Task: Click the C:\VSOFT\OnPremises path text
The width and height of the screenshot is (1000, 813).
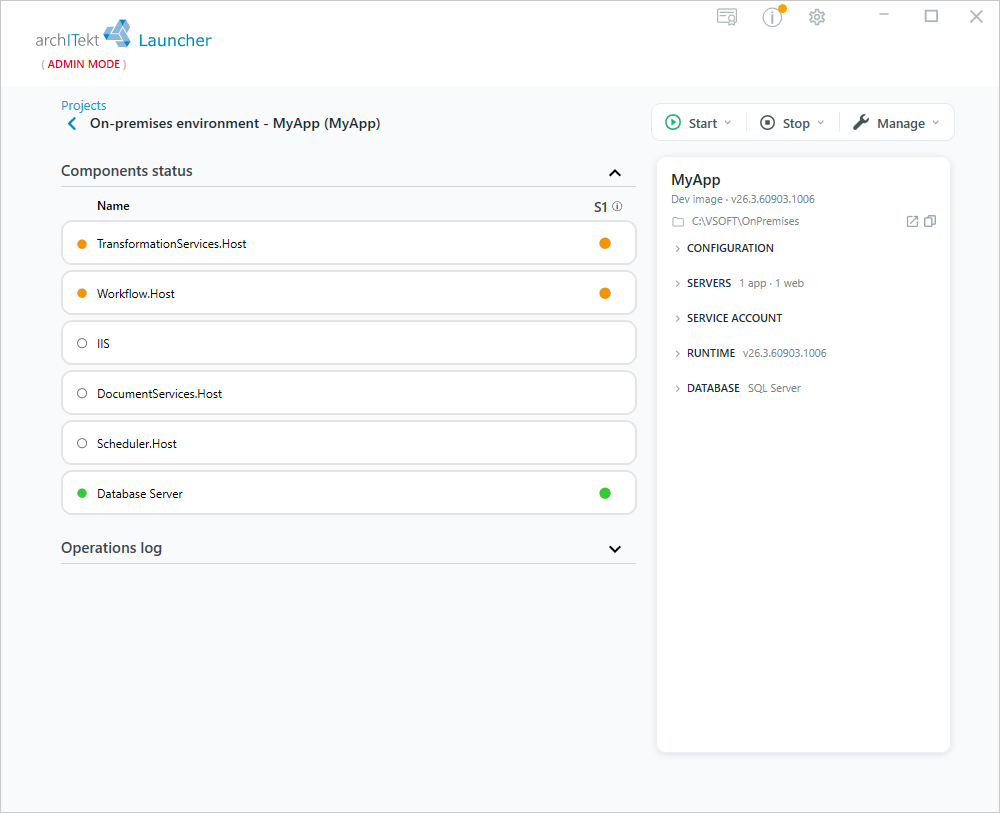Action: [746, 221]
